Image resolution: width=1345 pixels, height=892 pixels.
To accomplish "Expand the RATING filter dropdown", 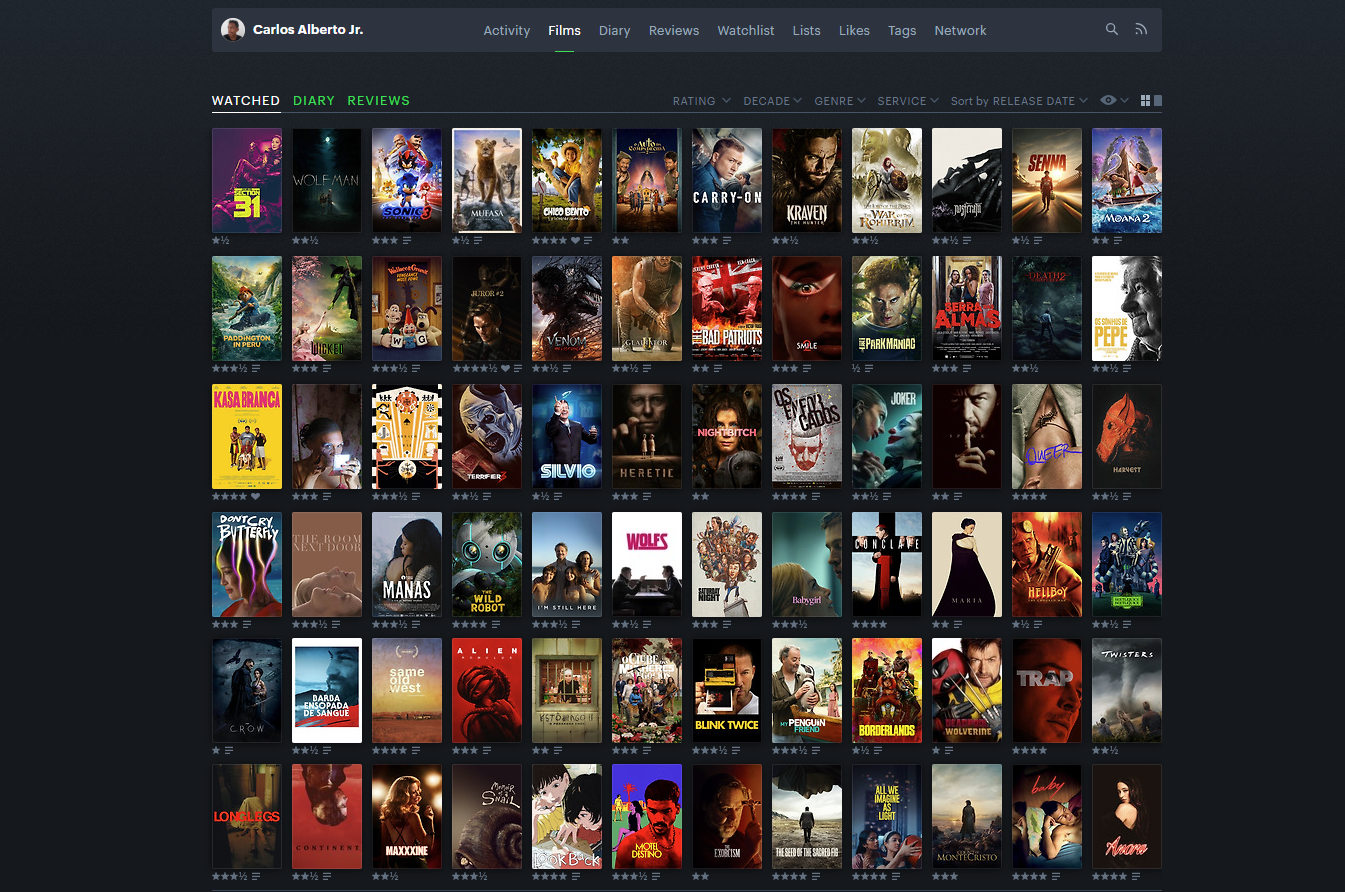I will click(x=701, y=101).
